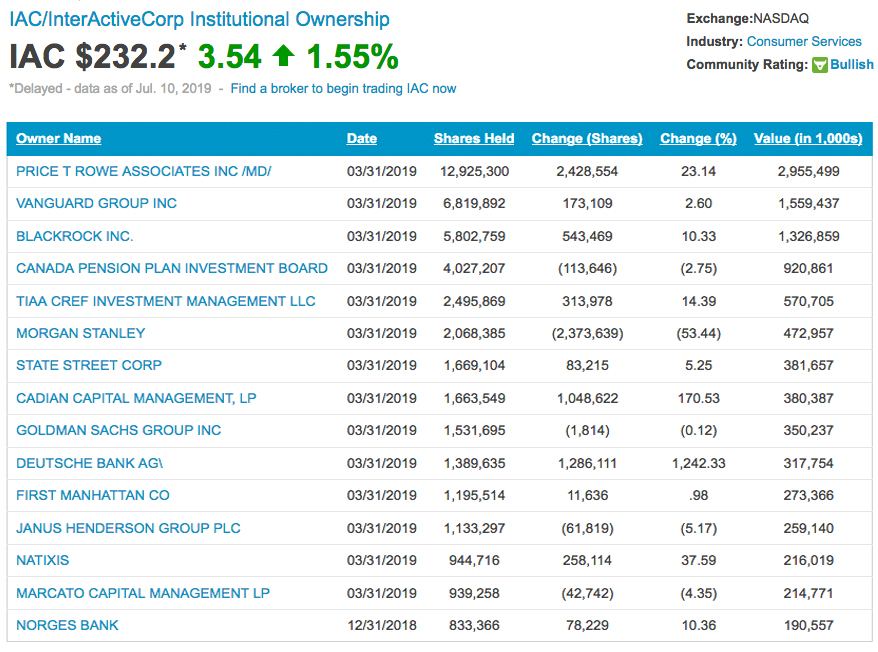The width and height of the screenshot is (878, 652).
Task: Select the 1.55% change value
Action: [352, 57]
